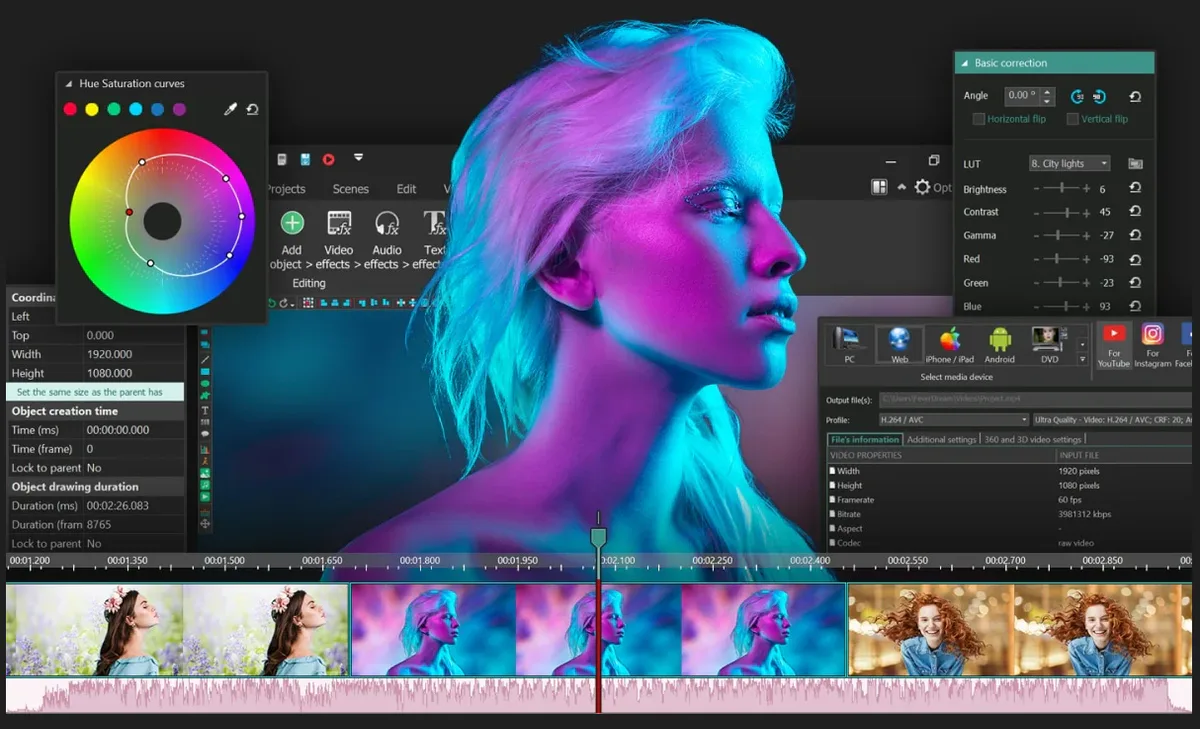
Task: Pick the eyedropper in Hue Saturation curves
Action: [x=228, y=109]
